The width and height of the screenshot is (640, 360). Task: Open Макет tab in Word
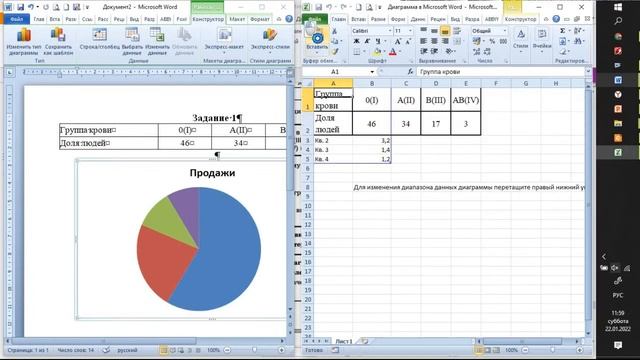[237, 19]
